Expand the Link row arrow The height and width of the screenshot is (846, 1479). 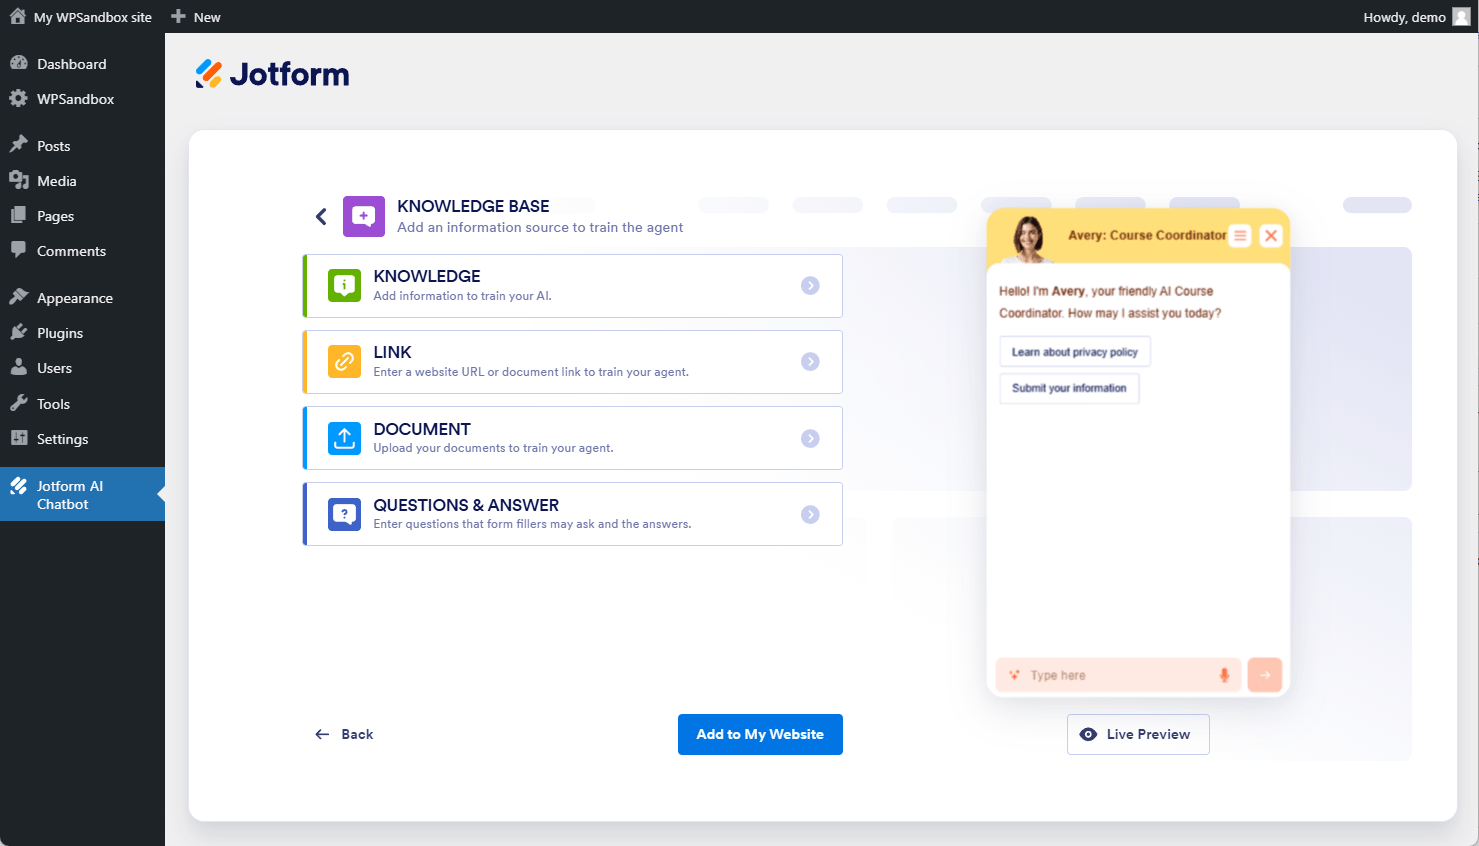click(810, 362)
